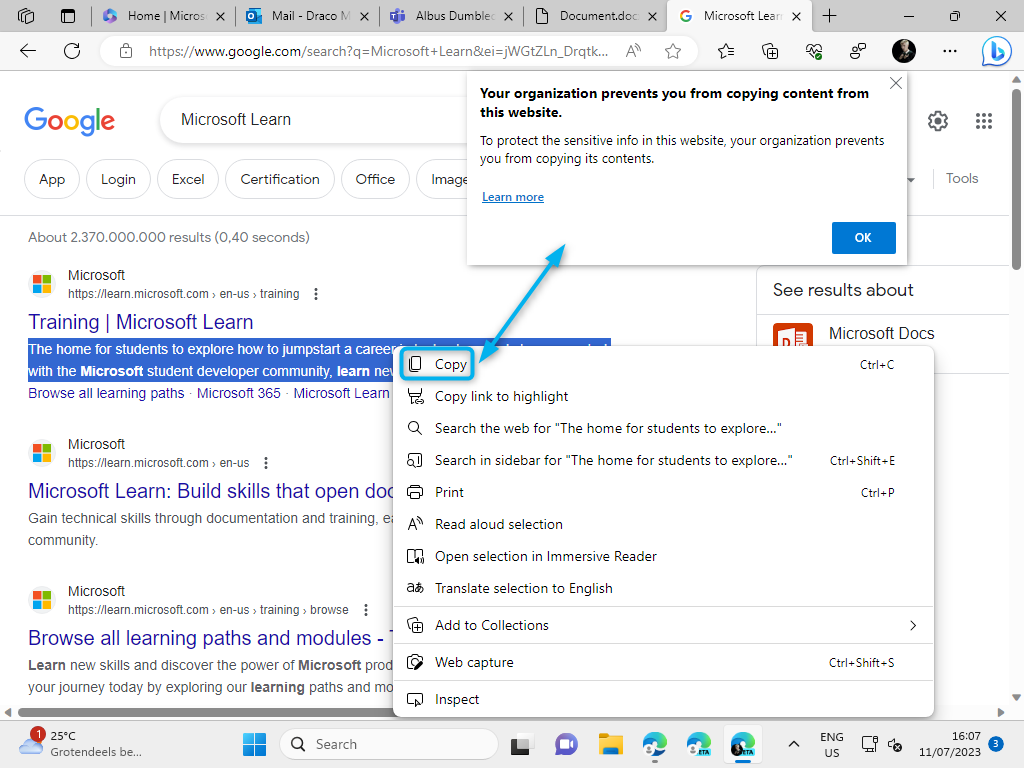Select the Certification filter chip
Screen dimensions: 1024x768
[280, 179]
